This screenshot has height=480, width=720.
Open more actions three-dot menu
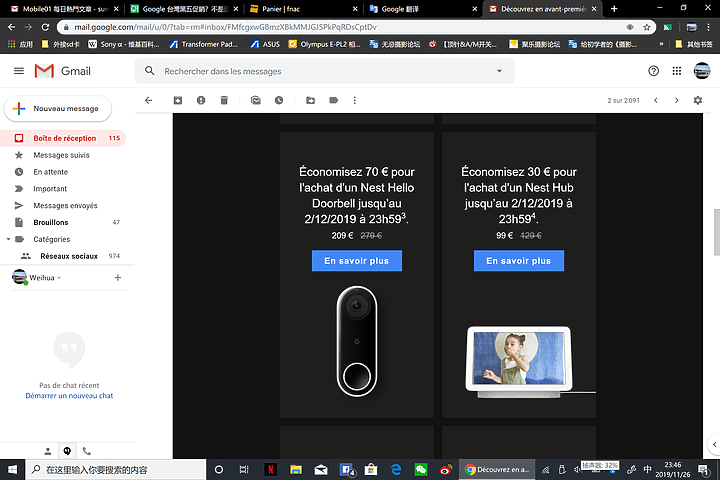(354, 100)
